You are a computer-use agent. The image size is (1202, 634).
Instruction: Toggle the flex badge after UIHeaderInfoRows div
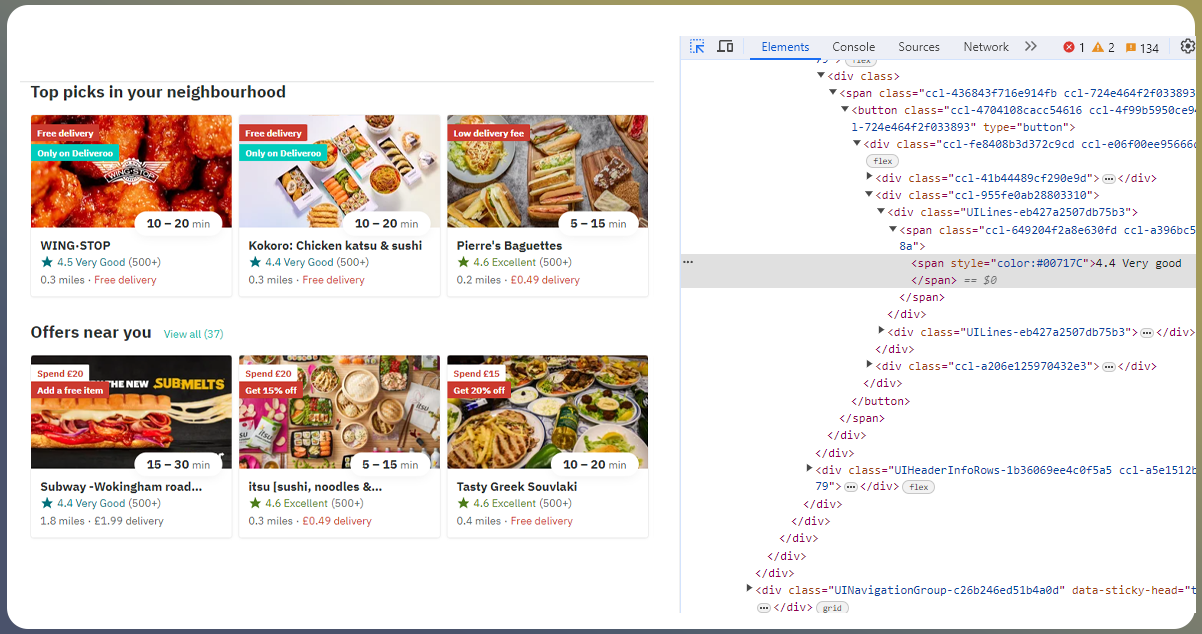pos(918,487)
